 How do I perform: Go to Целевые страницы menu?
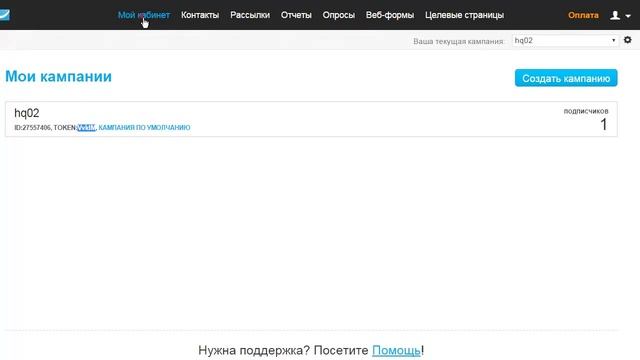(x=464, y=15)
